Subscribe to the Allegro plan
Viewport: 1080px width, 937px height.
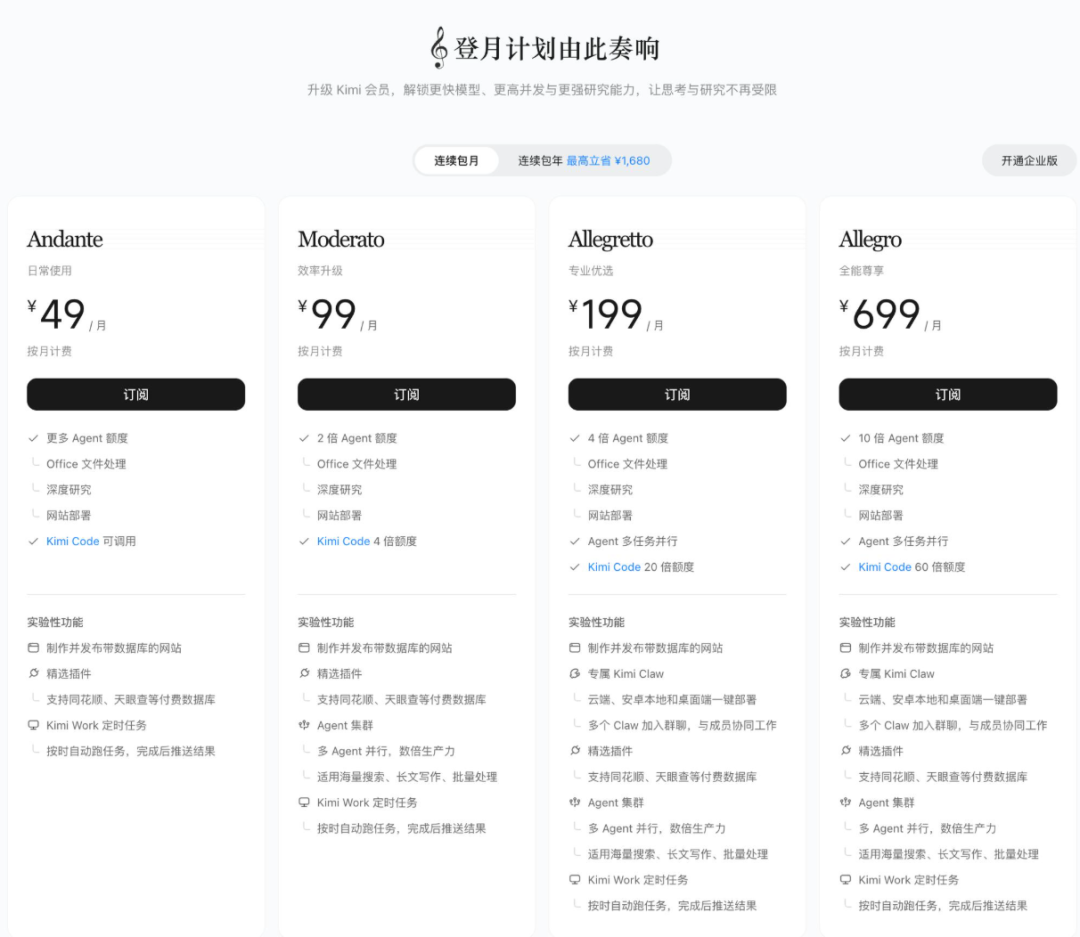(x=948, y=394)
